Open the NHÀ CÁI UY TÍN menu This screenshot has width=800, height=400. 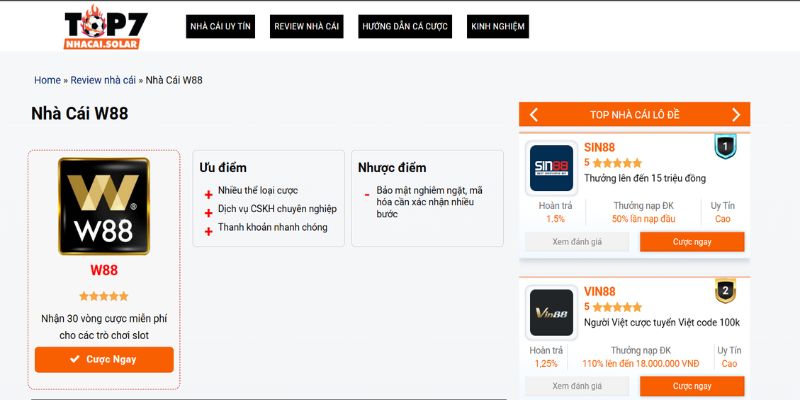coord(220,27)
